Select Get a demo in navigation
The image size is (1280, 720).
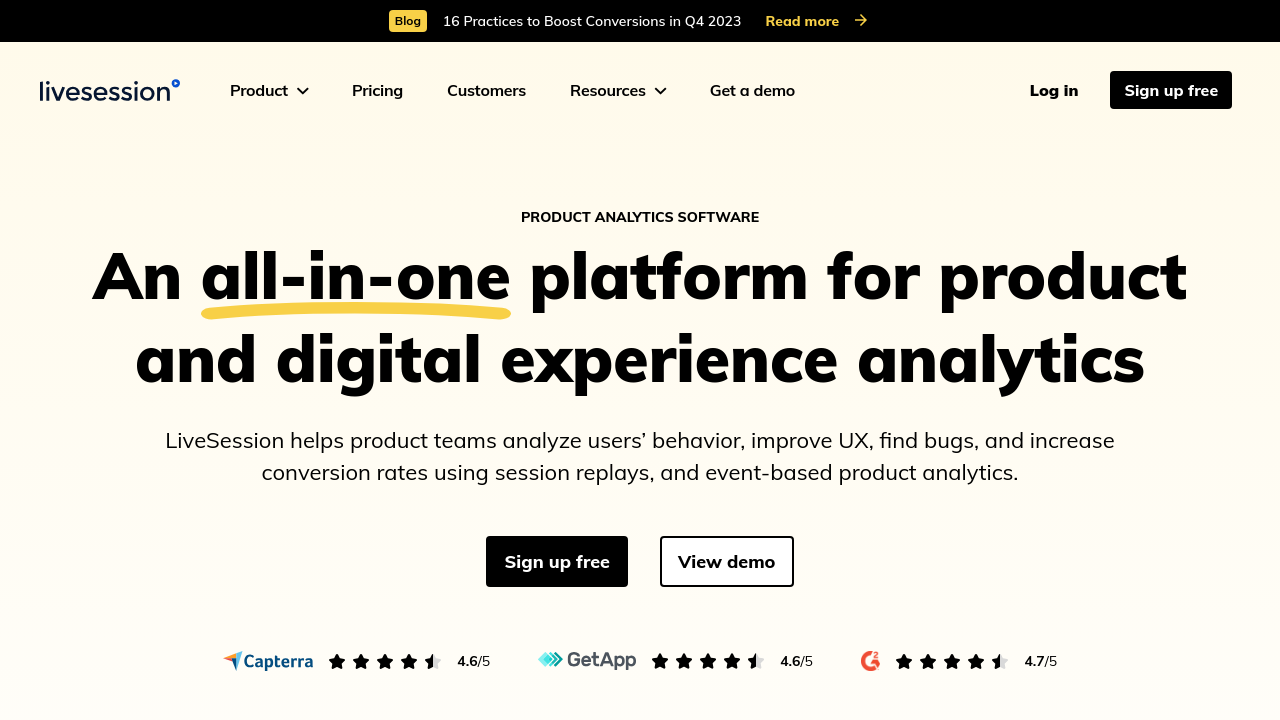click(752, 90)
